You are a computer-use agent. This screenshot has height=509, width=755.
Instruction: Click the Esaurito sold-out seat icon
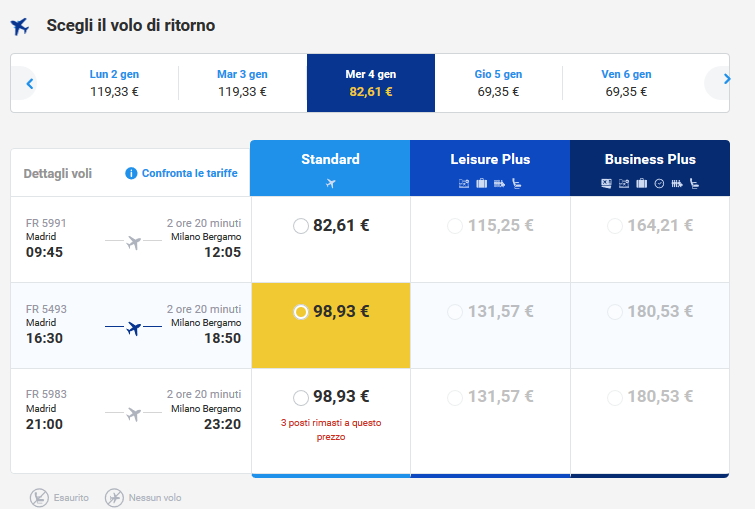click(38, 496)
